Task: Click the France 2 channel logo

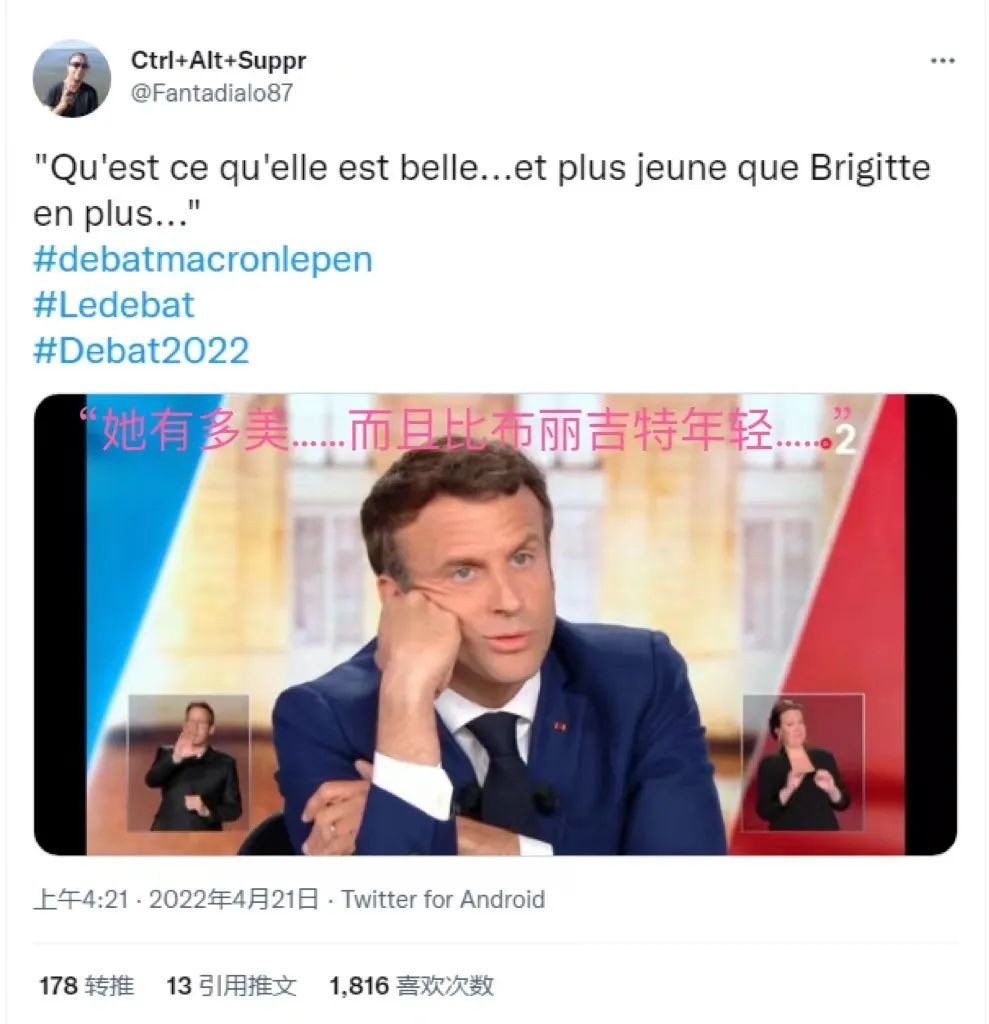Action: click(x=845, y=440)
